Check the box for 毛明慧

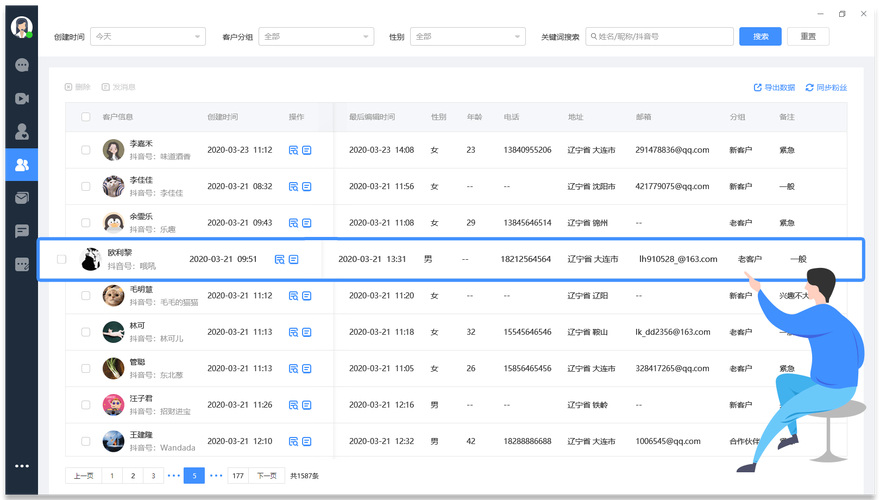(x=85, y=296)
